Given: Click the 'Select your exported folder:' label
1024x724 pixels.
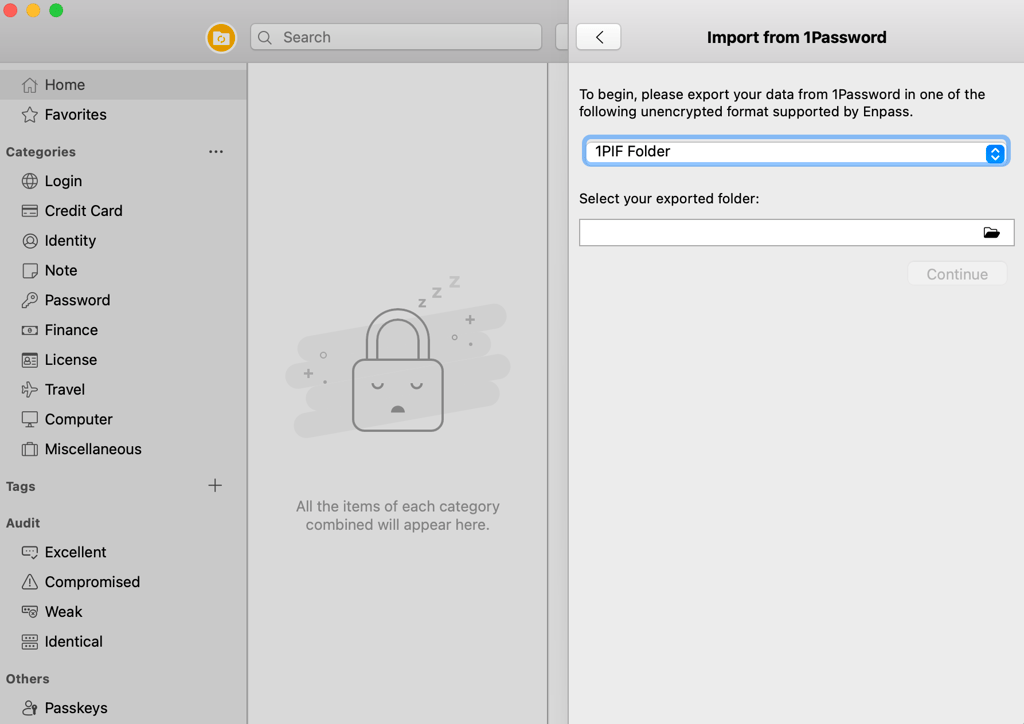Looking at the screenshot, I should click(669, 198).
